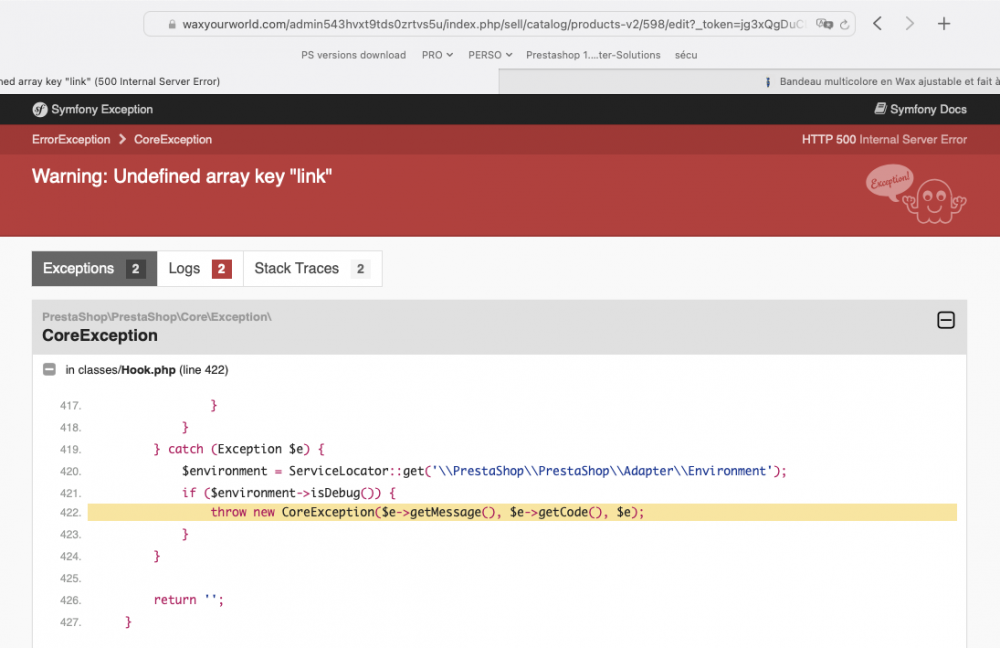Click CoreException breadcrumb

pos(173,140)
